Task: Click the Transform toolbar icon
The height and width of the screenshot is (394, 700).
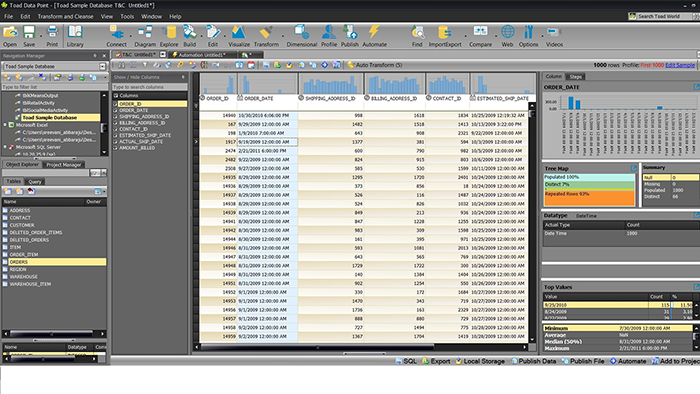Action: tap(266, 36)
